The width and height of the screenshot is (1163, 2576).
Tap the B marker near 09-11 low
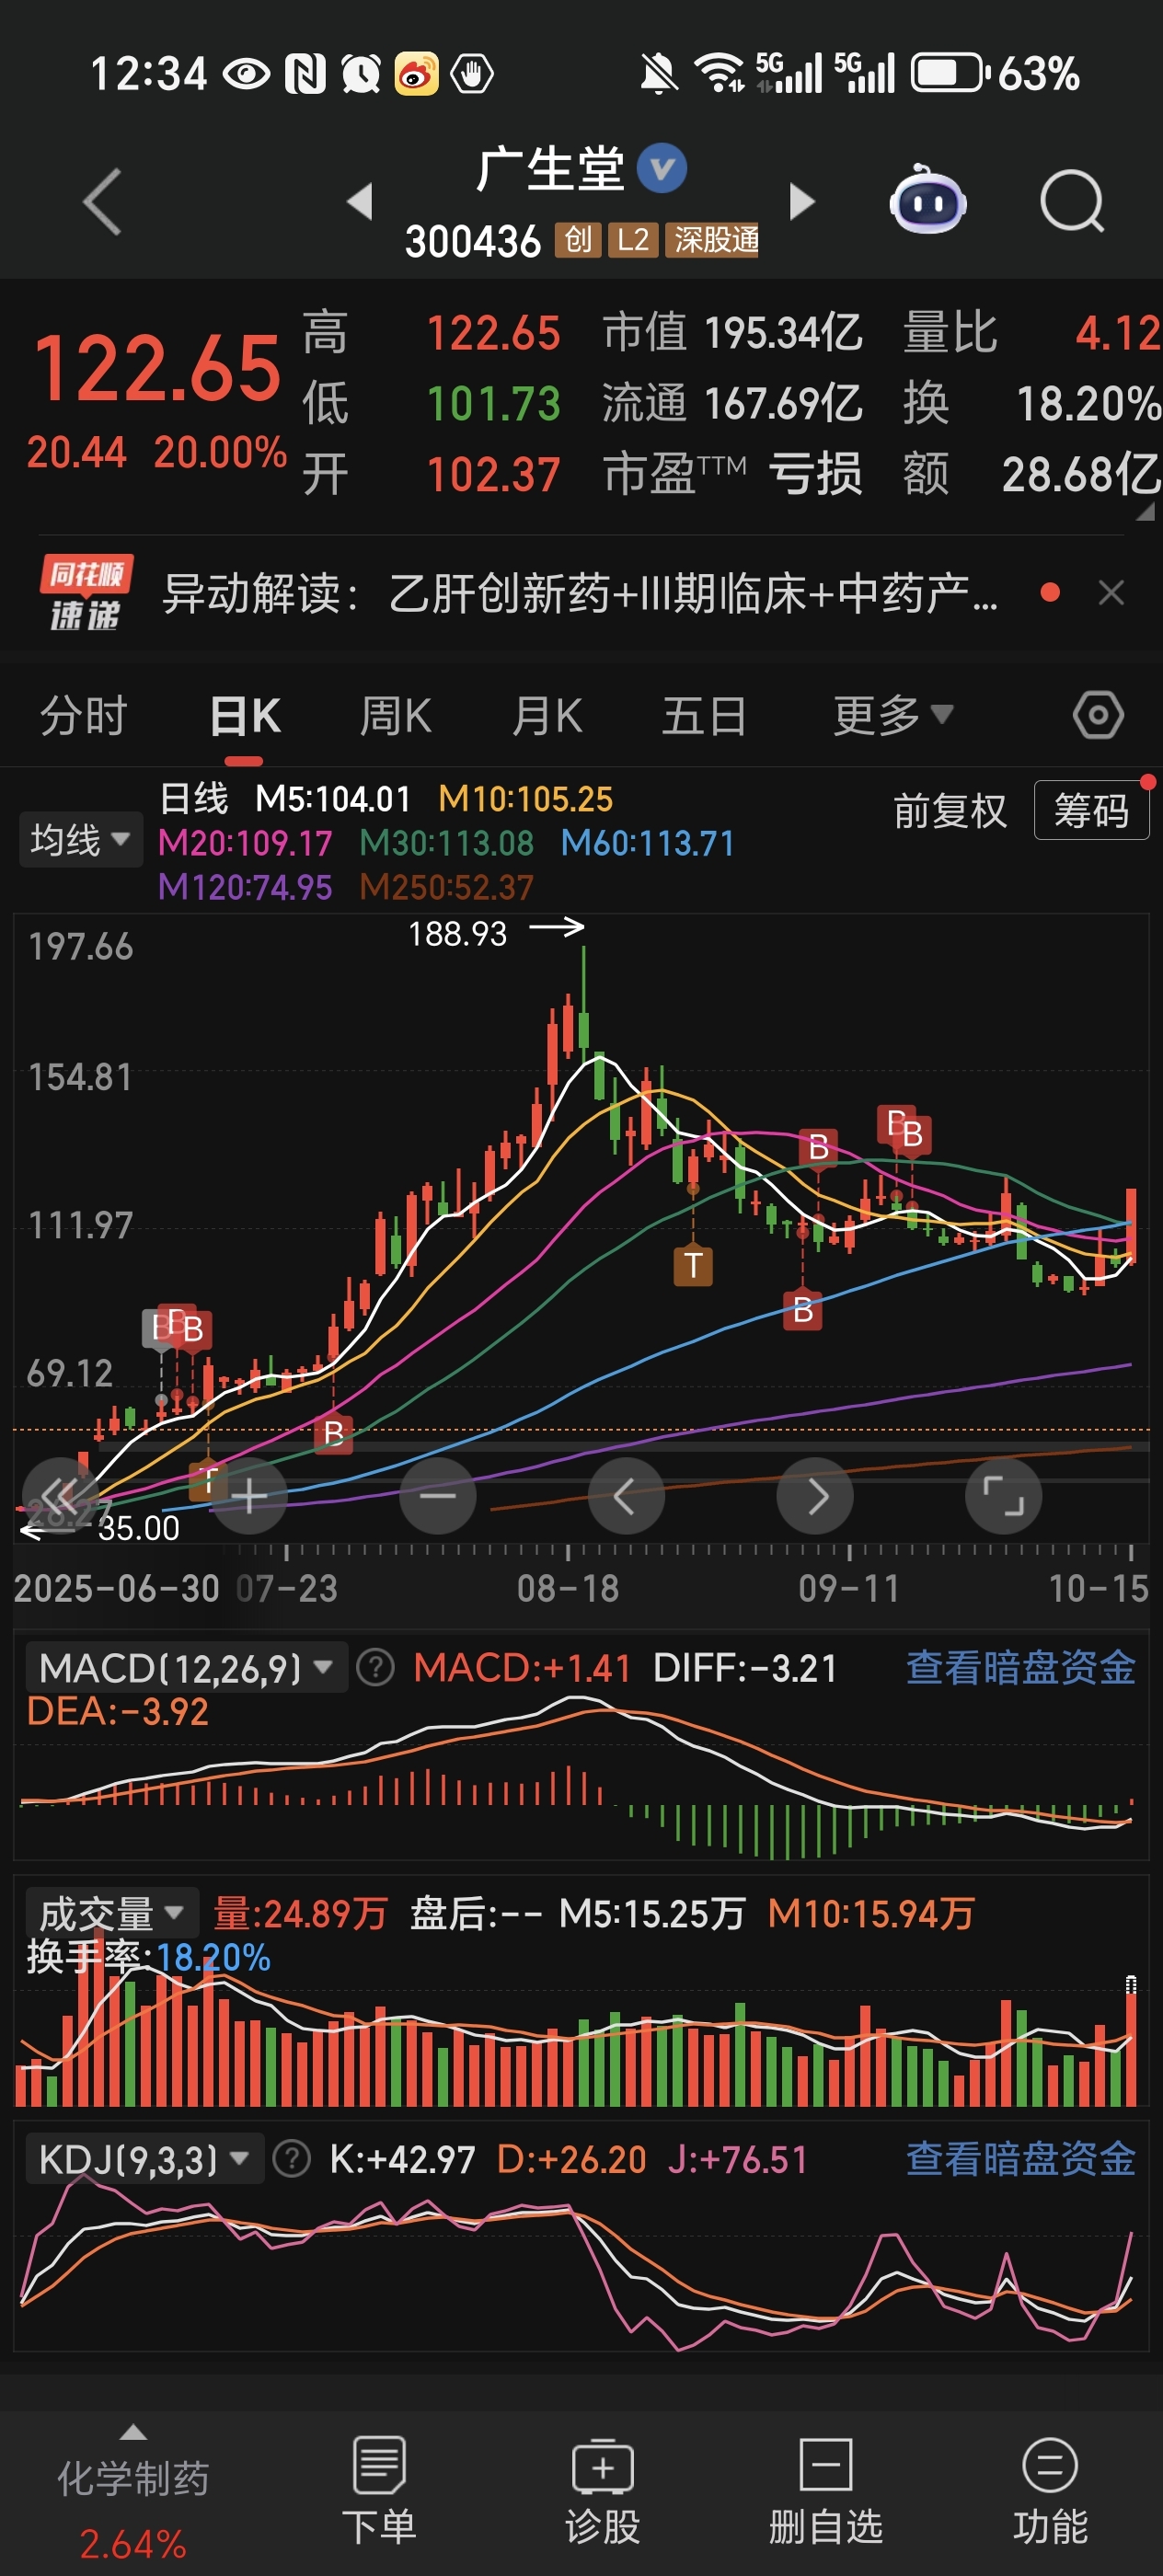pos(803,1310)
